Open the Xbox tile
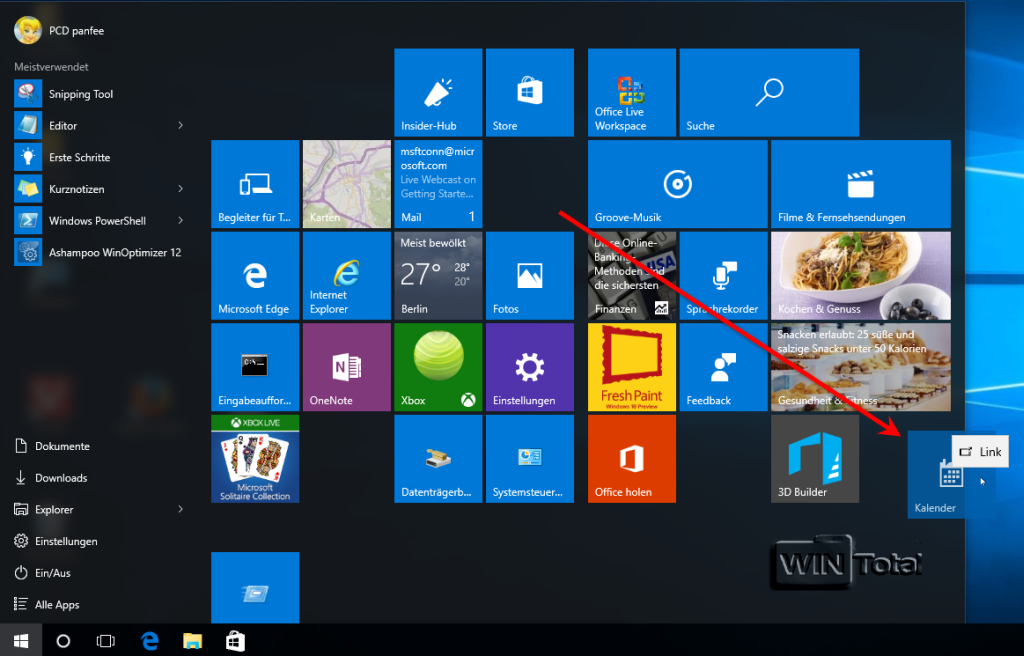 point(438,367)
